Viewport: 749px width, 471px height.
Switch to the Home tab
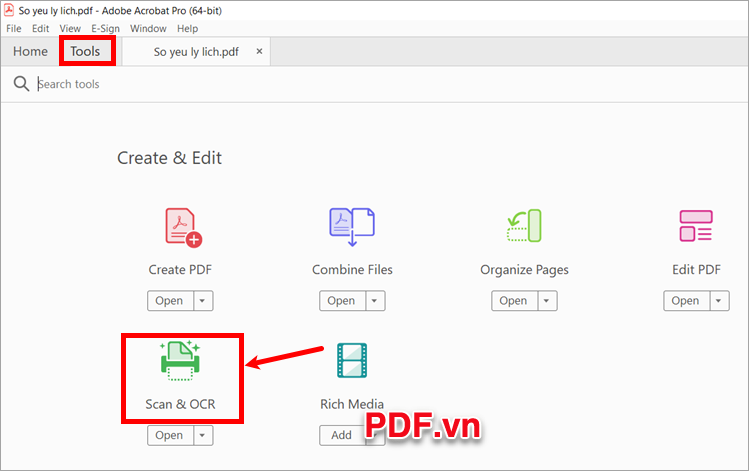click(30, 51)
